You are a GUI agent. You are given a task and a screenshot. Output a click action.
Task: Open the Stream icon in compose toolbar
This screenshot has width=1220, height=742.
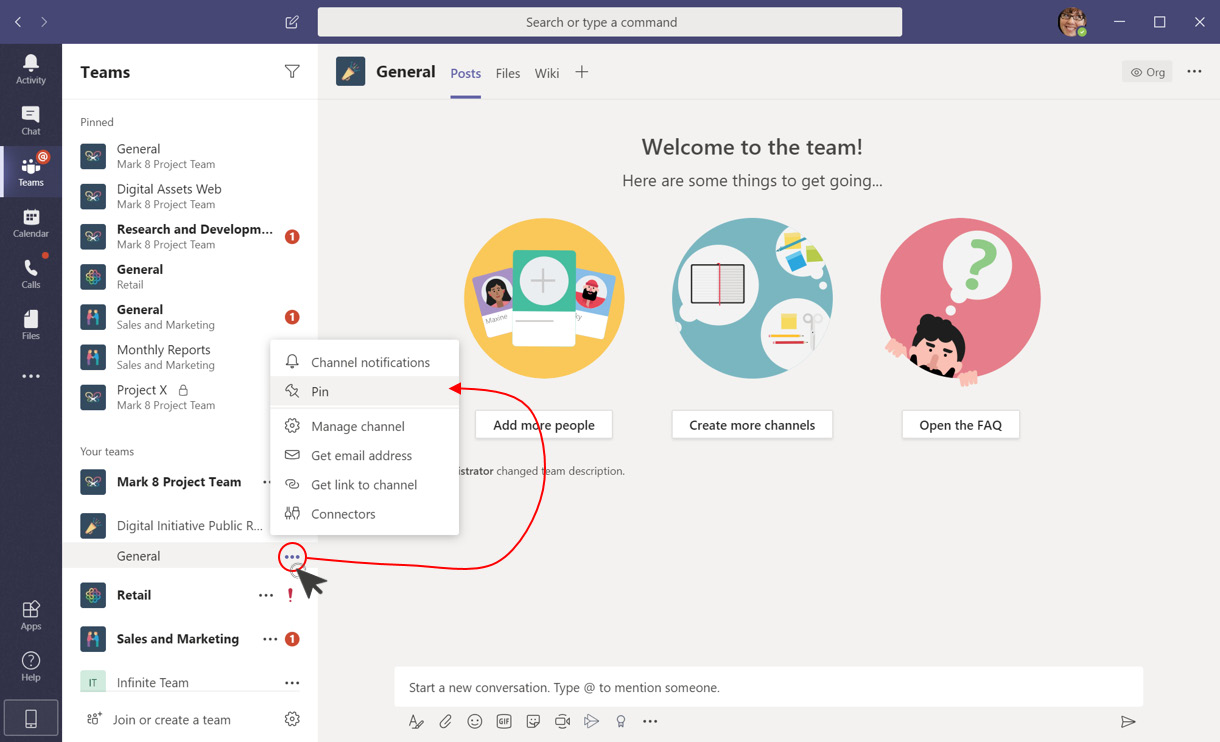click(592, 721)
